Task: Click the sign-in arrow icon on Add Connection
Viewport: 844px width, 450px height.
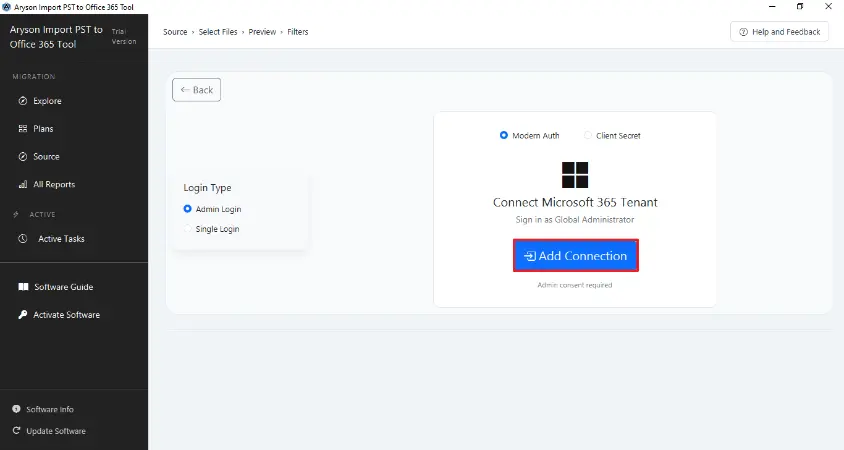Action: point(530,256)
